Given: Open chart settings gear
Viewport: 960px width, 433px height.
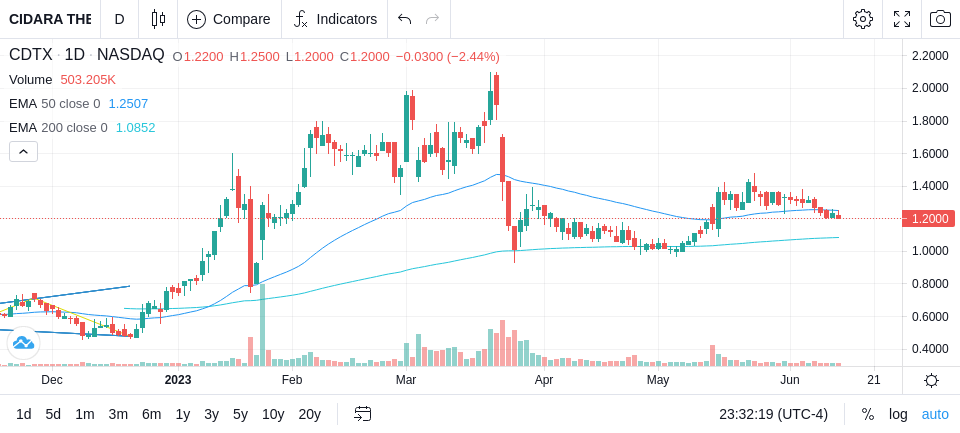Looking at the screenshot, I should 863,19.
